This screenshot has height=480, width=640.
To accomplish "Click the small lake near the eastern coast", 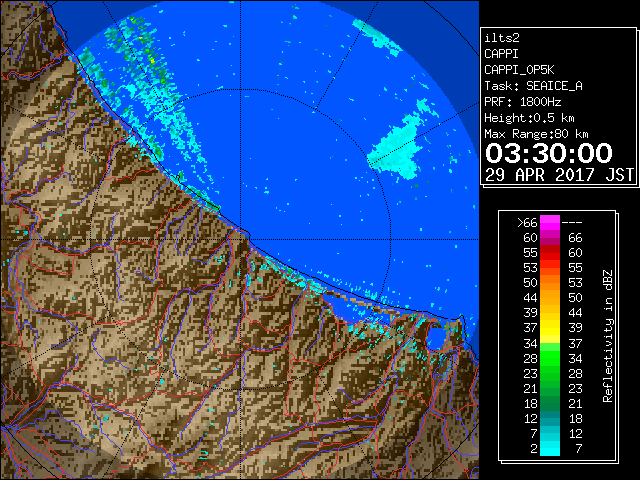I will [x=436, y=338].
